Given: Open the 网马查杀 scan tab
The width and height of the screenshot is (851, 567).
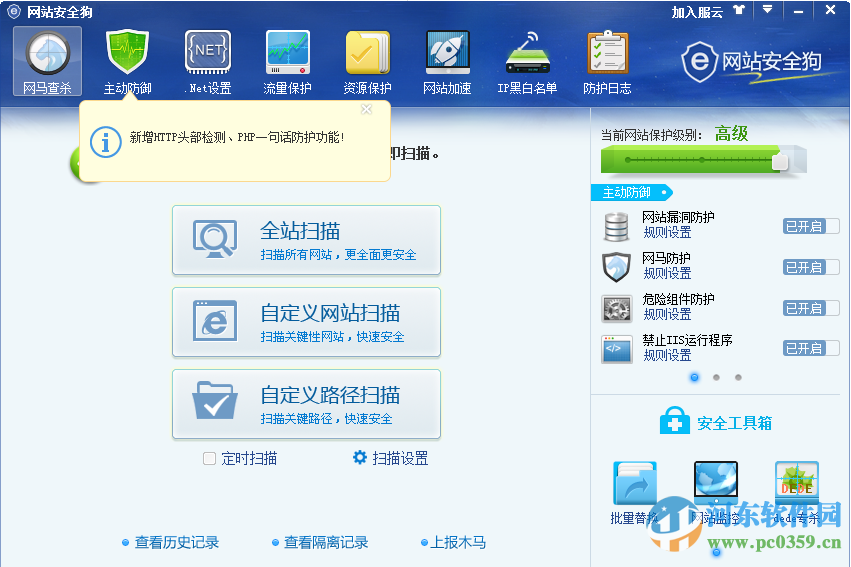Looking at the screenshot, I should click(x=48, y=61).
